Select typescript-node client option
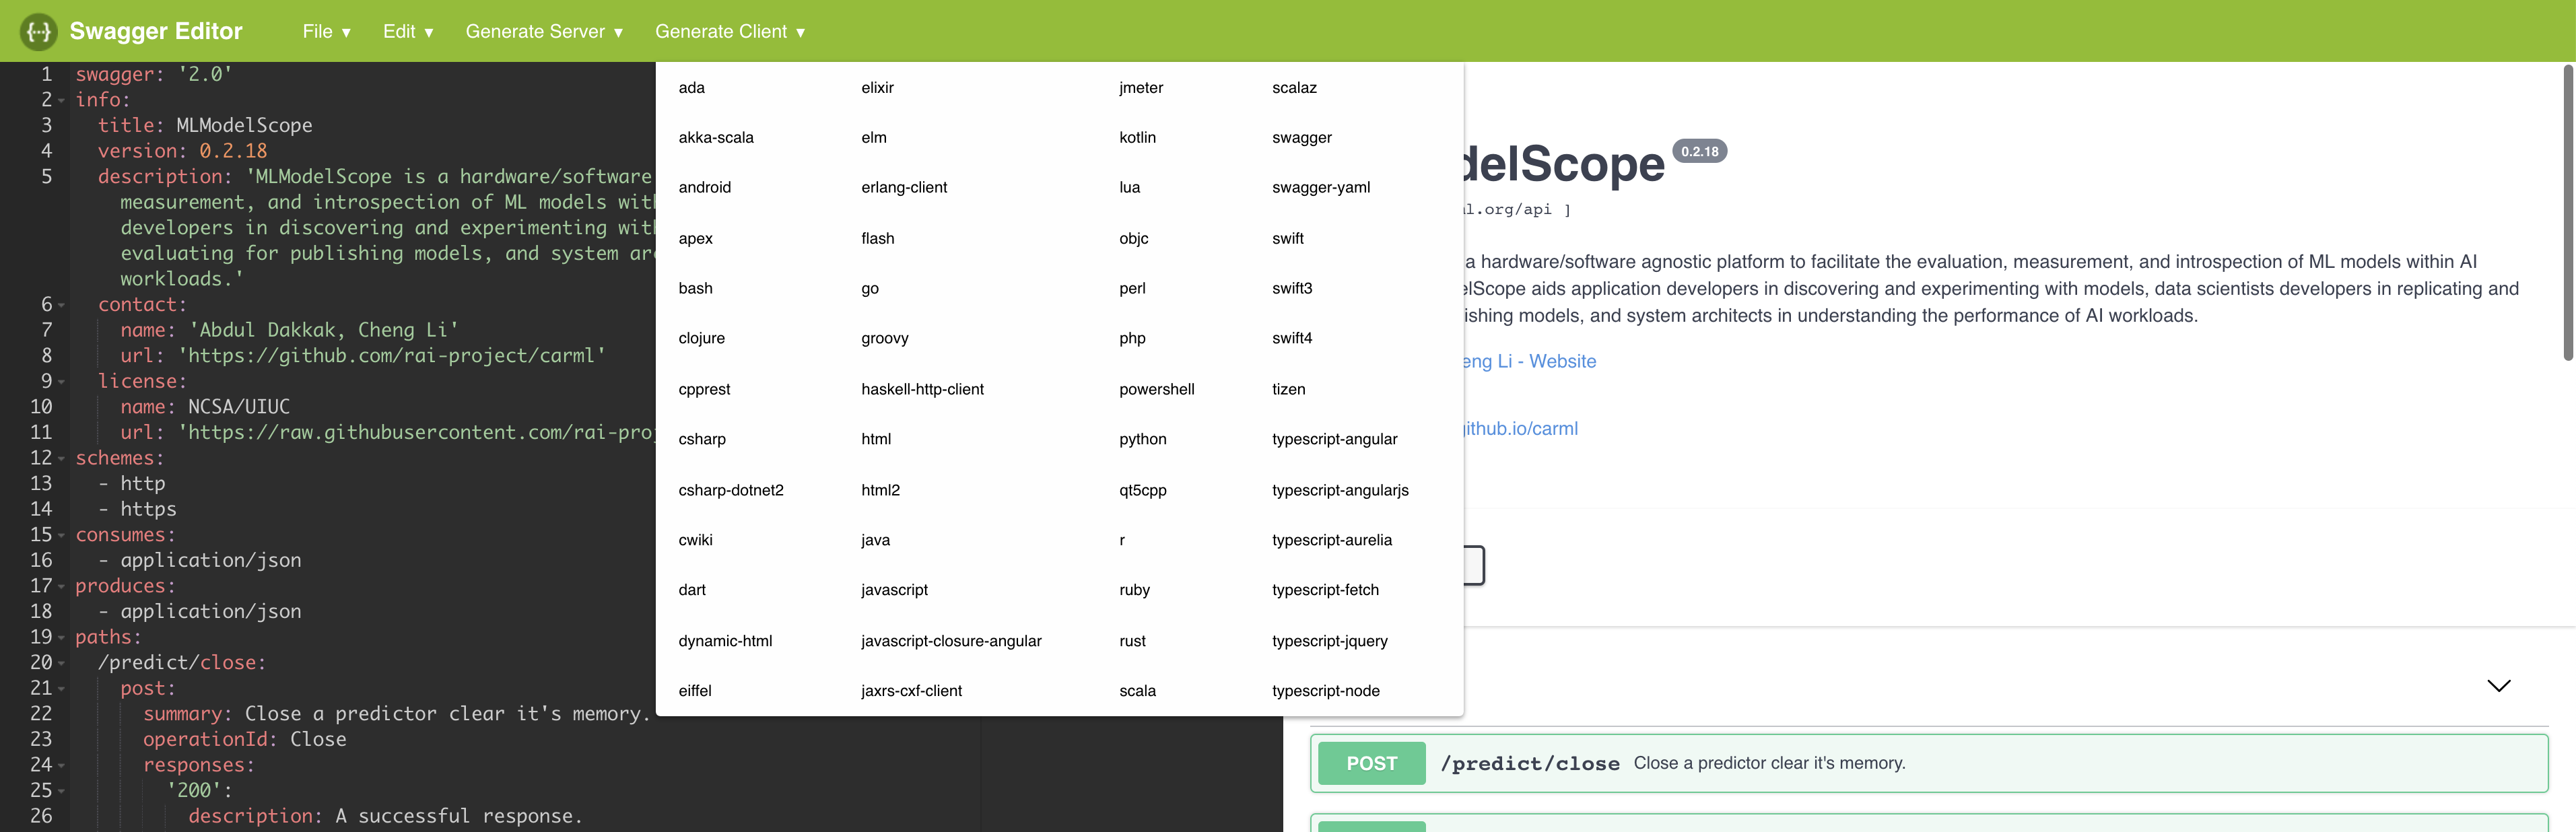The image size is (2576, 832). (1325, 692)
